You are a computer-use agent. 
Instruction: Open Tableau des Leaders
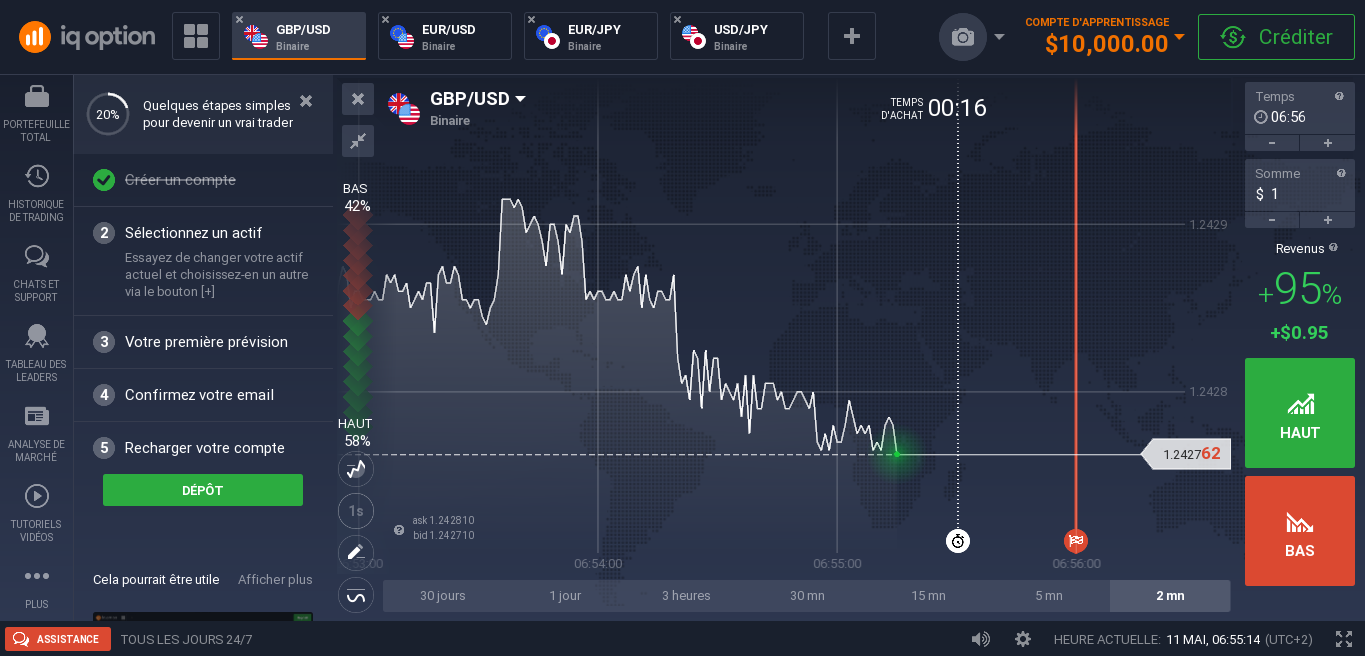coord(36,353)
